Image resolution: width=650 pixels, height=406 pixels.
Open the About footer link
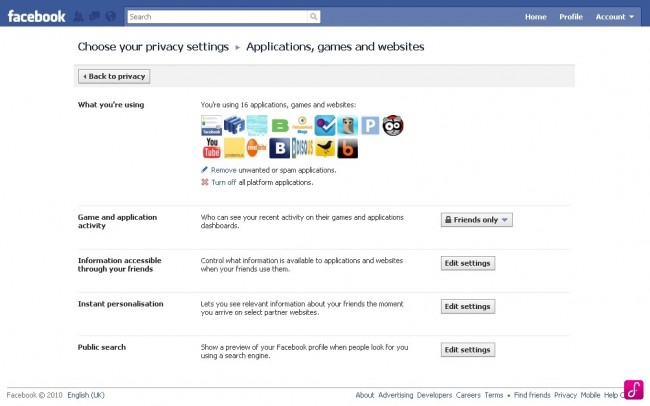point(365,395)
